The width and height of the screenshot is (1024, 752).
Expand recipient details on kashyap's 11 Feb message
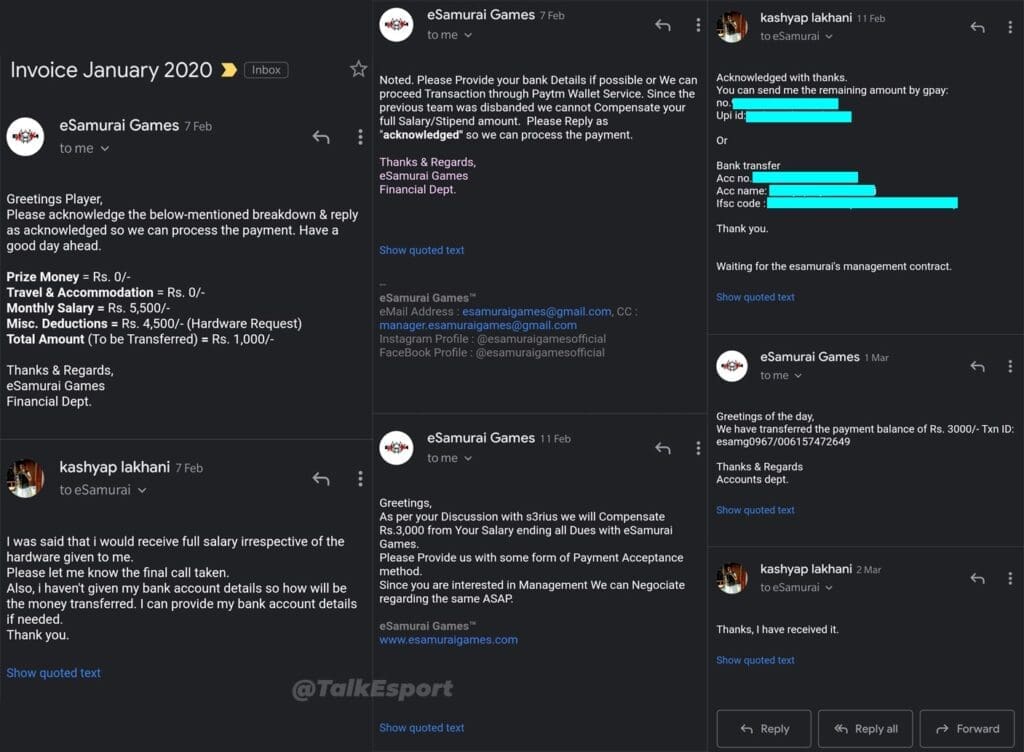coord(830,37)
